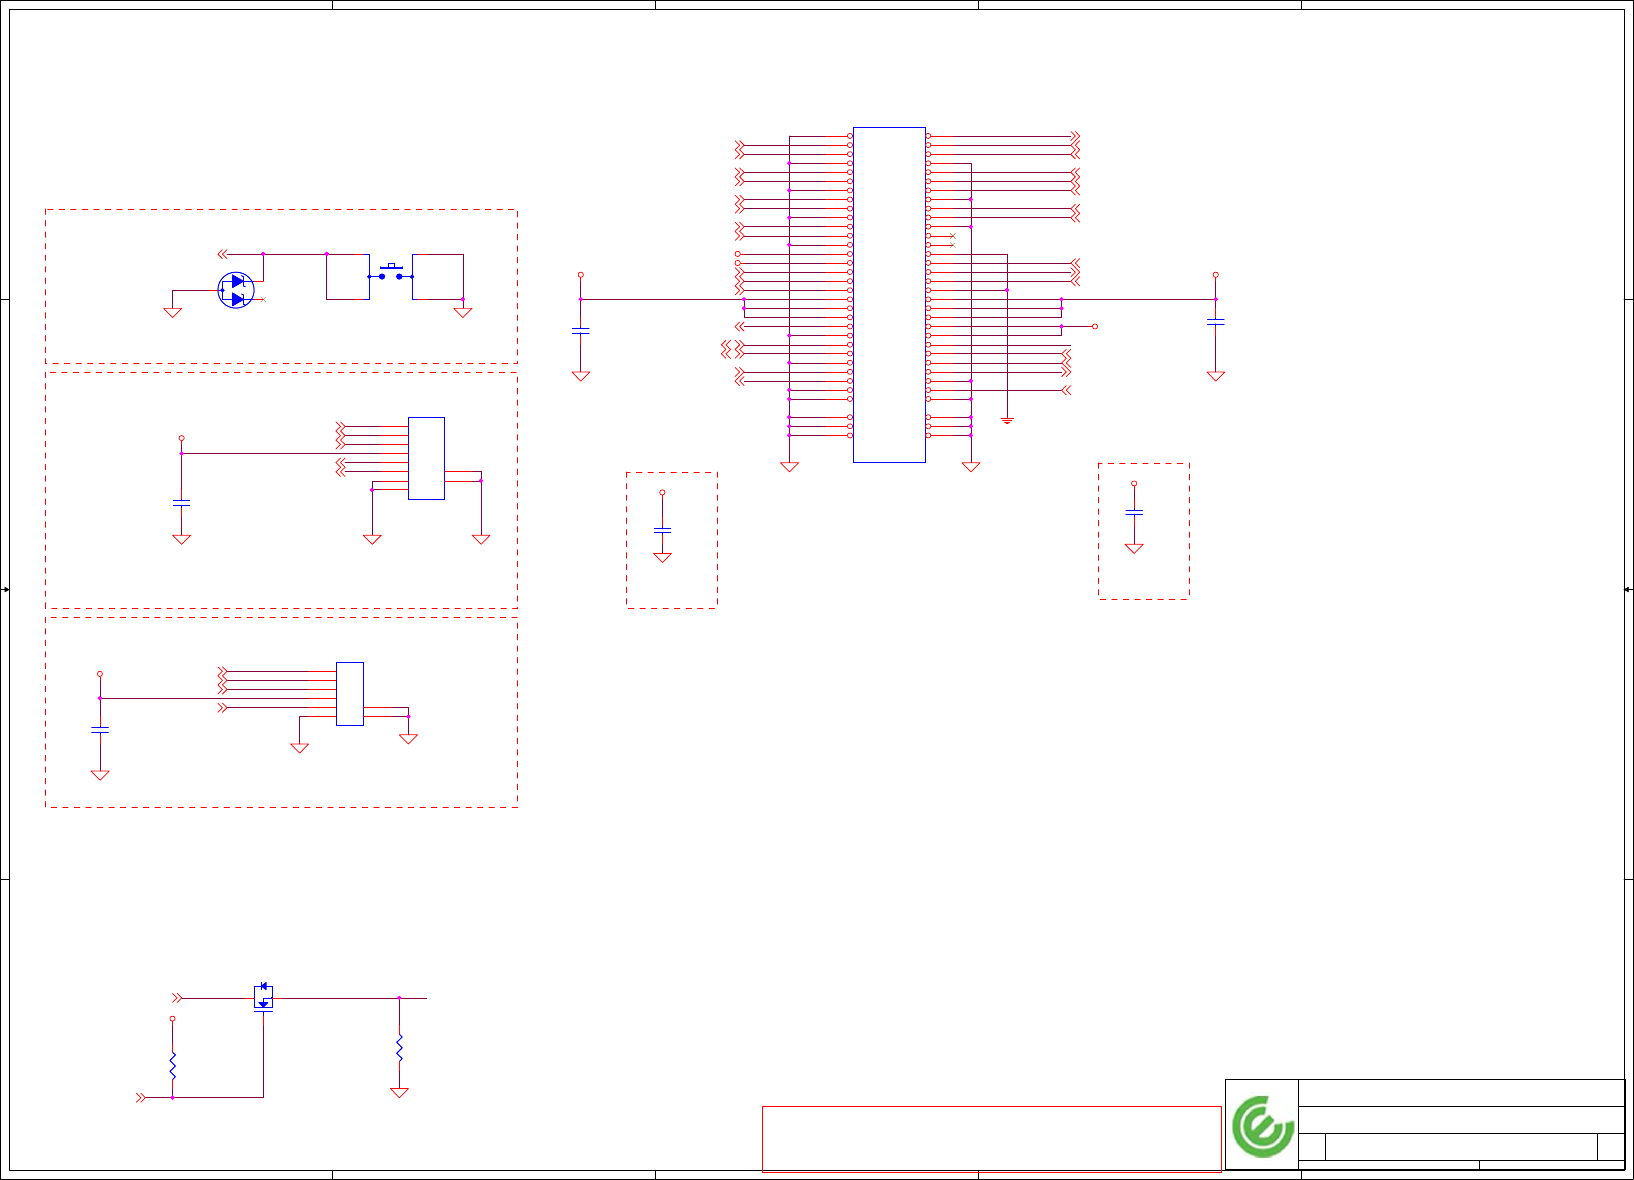This screenshot has width=1634, height=1180.
Task: Click the green company logo in the title block
Action: pyautogui.click(x=1263, y=1126)
